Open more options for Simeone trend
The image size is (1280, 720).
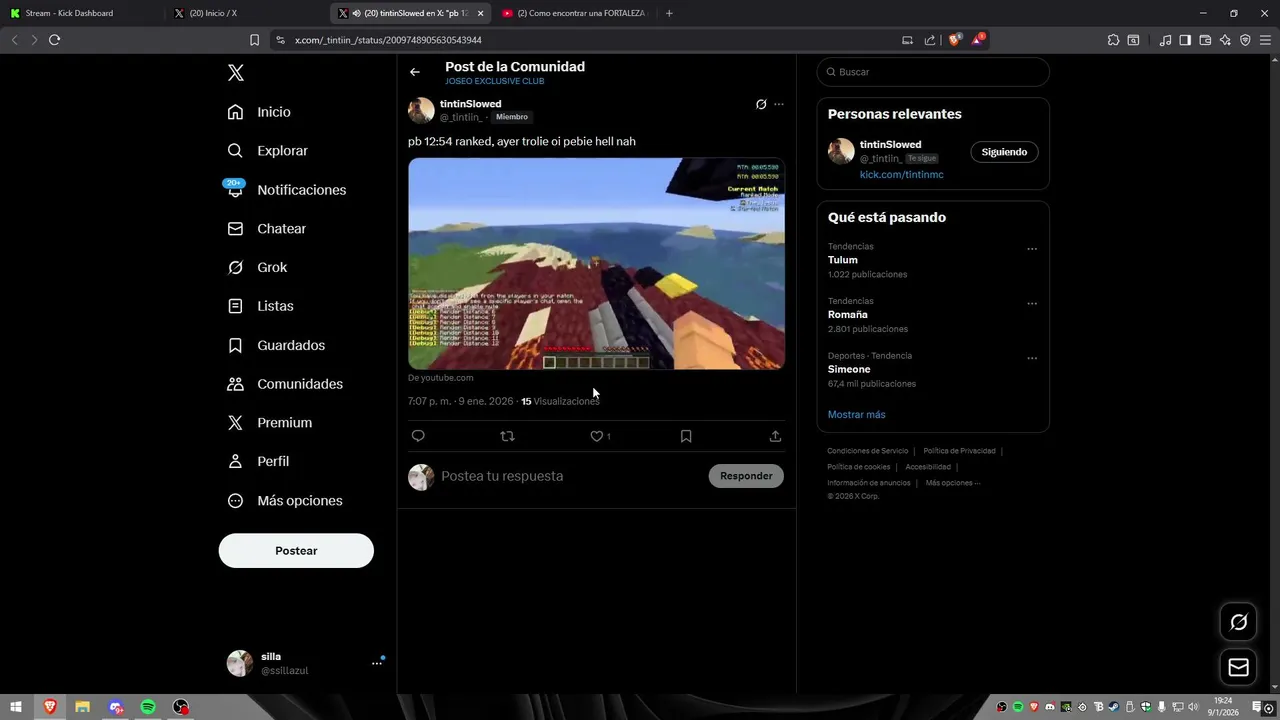(x=1032, y=358)
